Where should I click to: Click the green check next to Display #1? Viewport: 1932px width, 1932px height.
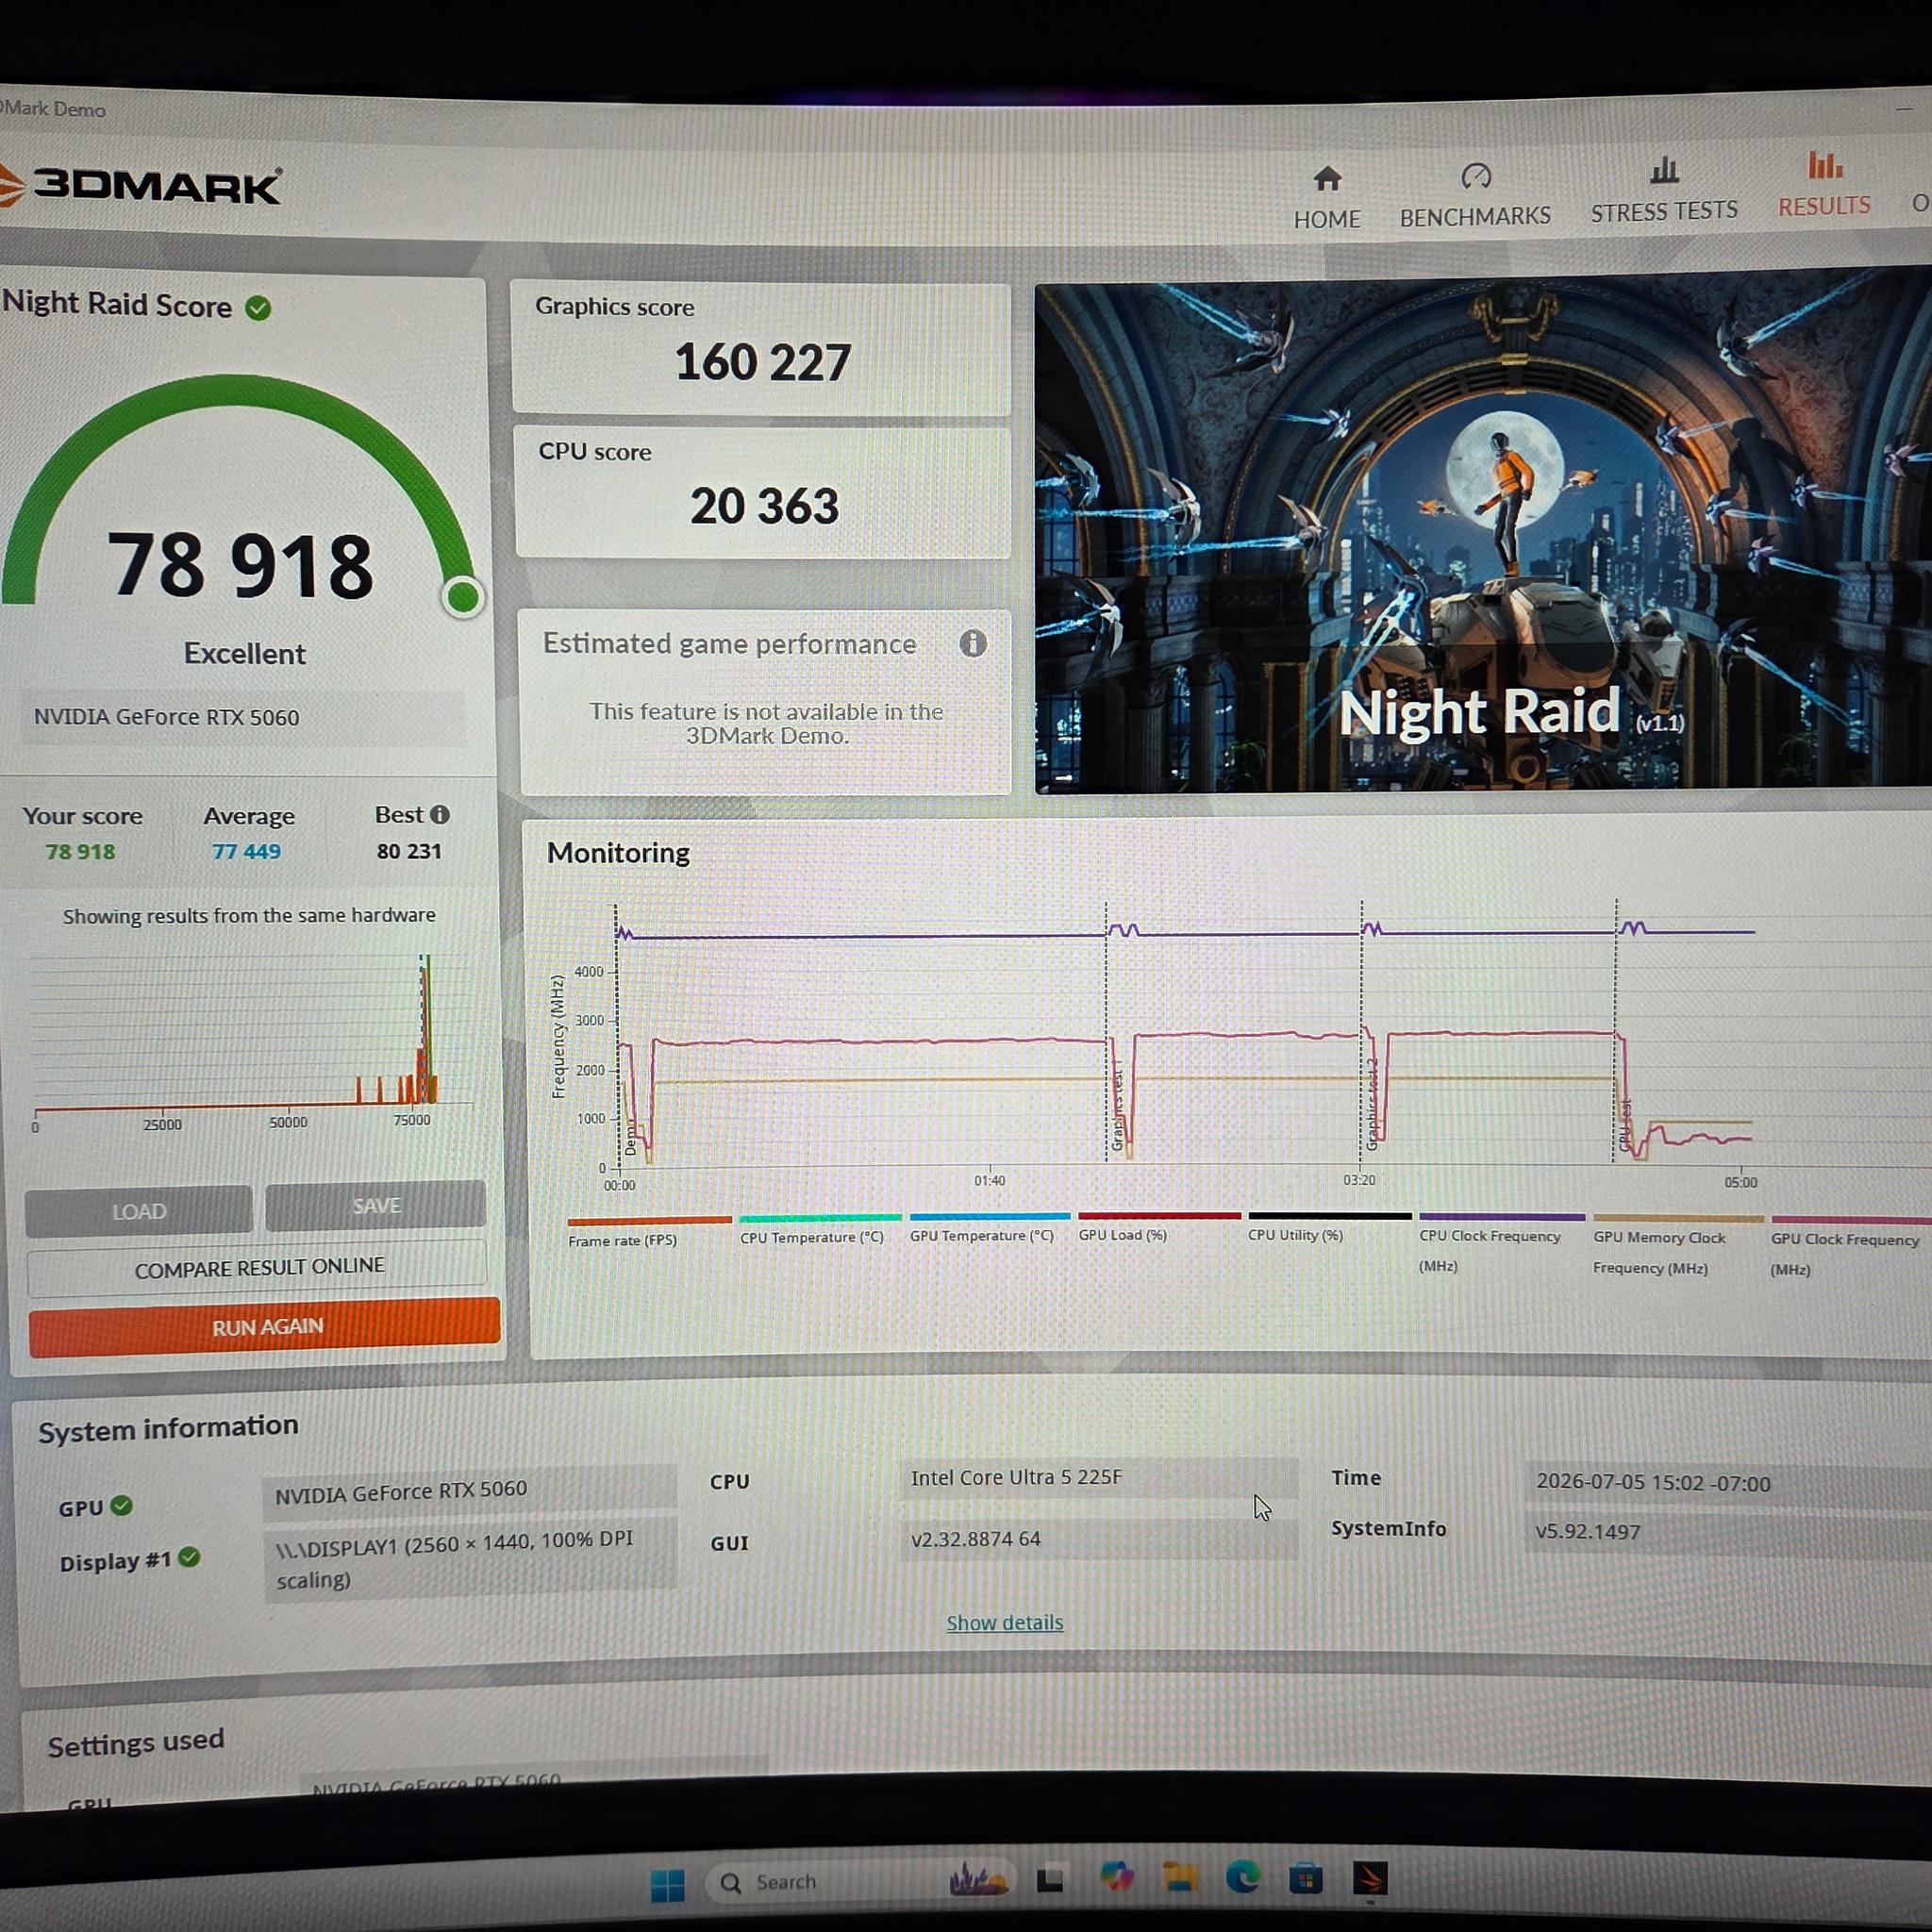point(189,1557)
